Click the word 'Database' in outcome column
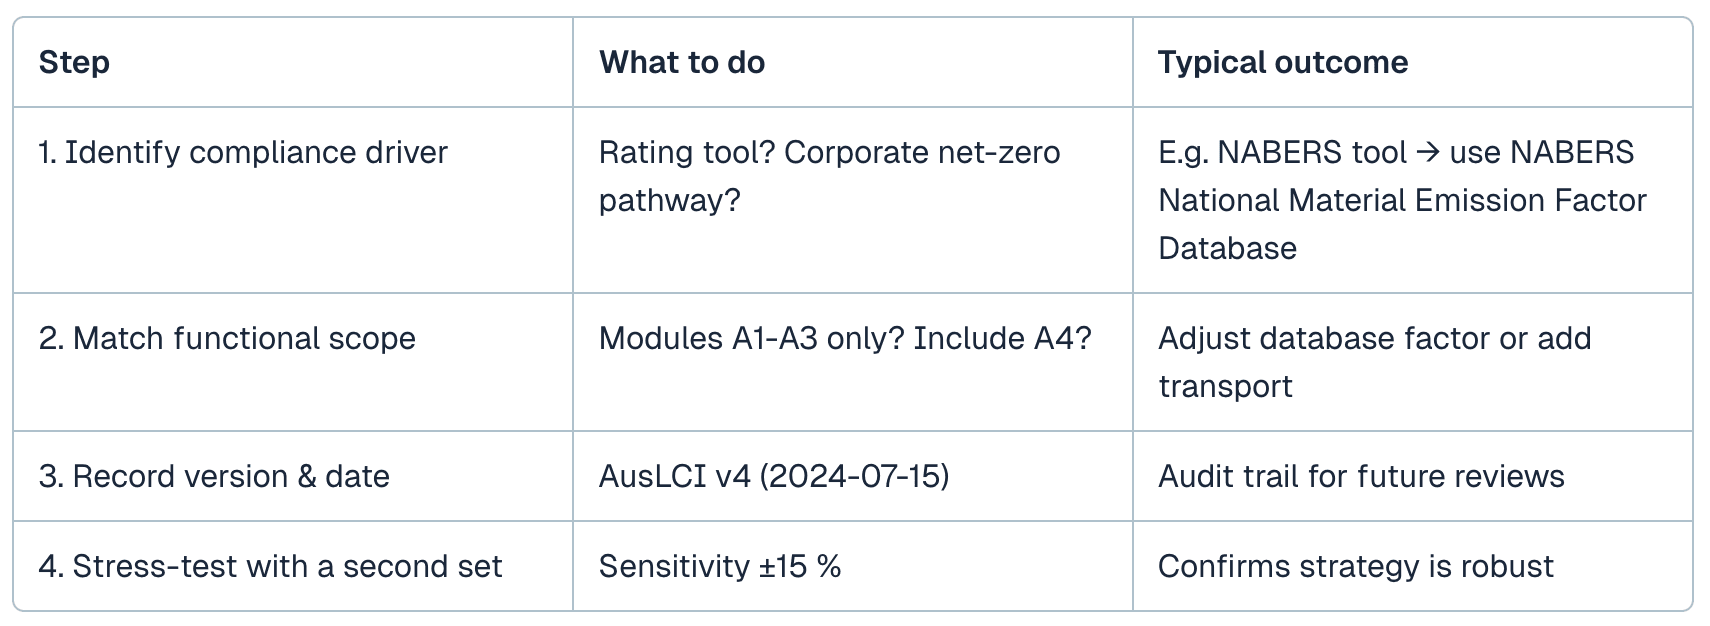 click(1227, 248)
